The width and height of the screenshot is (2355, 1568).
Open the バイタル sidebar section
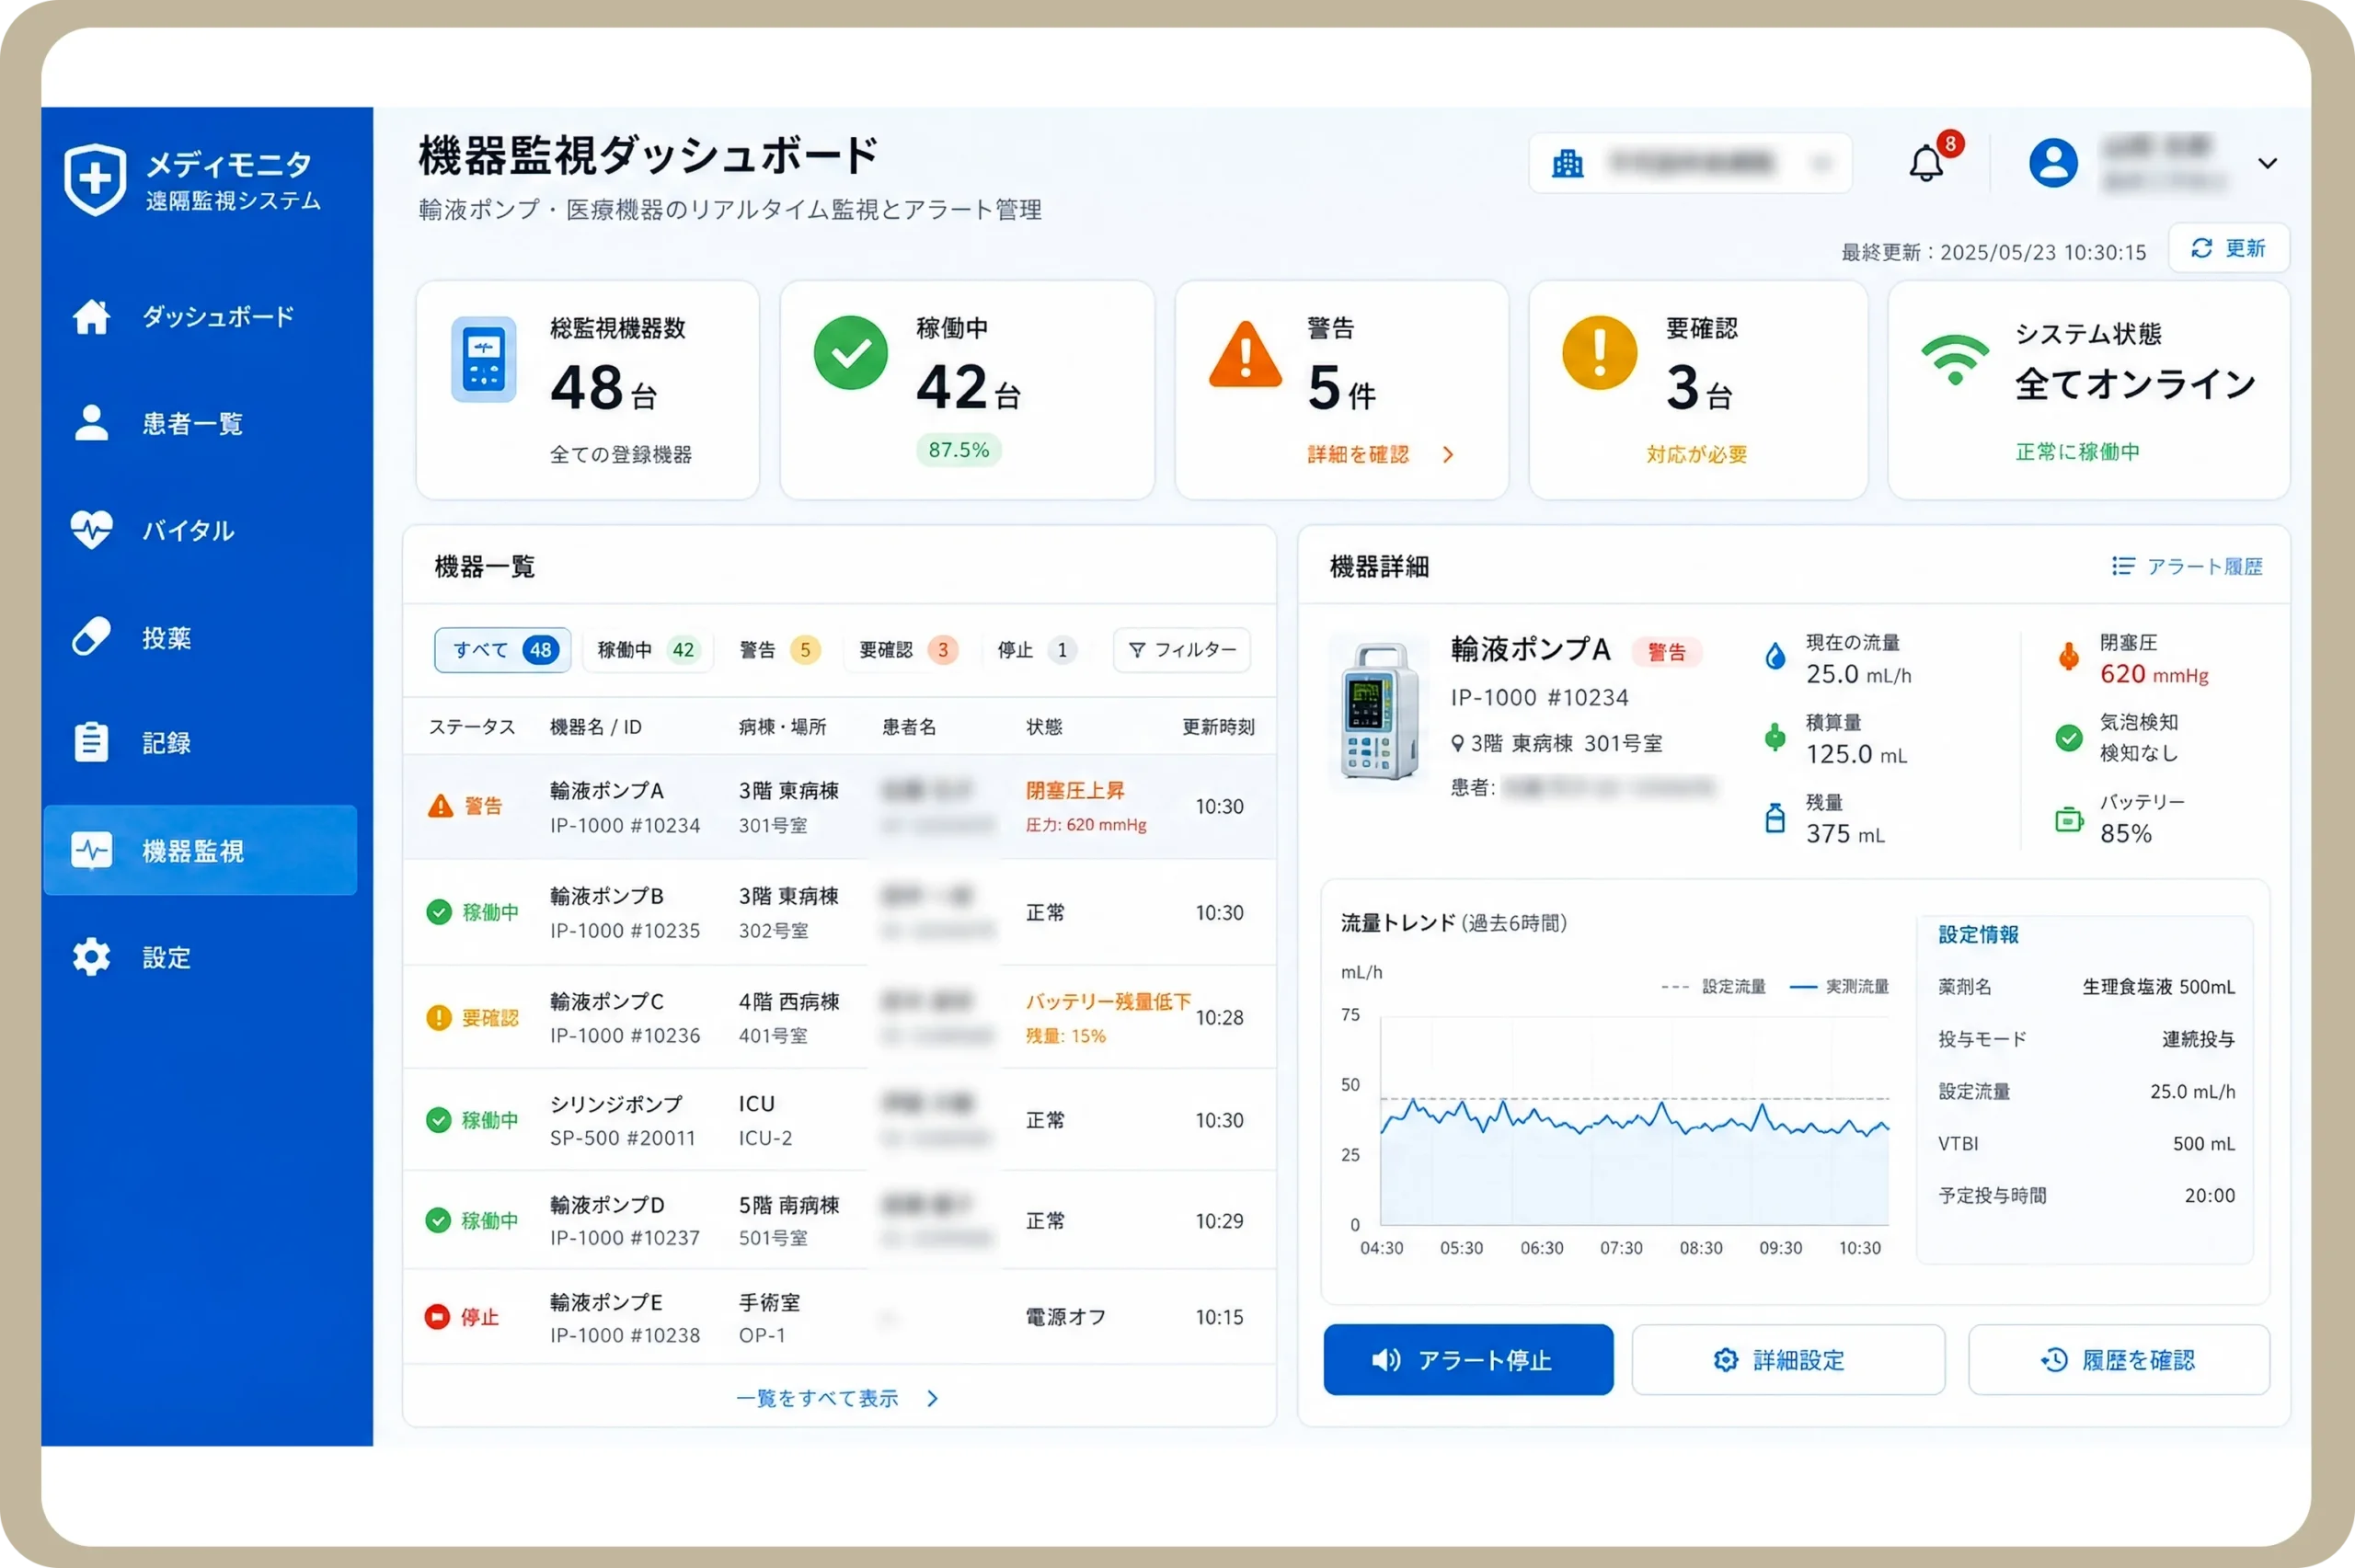tap(200, 530)
